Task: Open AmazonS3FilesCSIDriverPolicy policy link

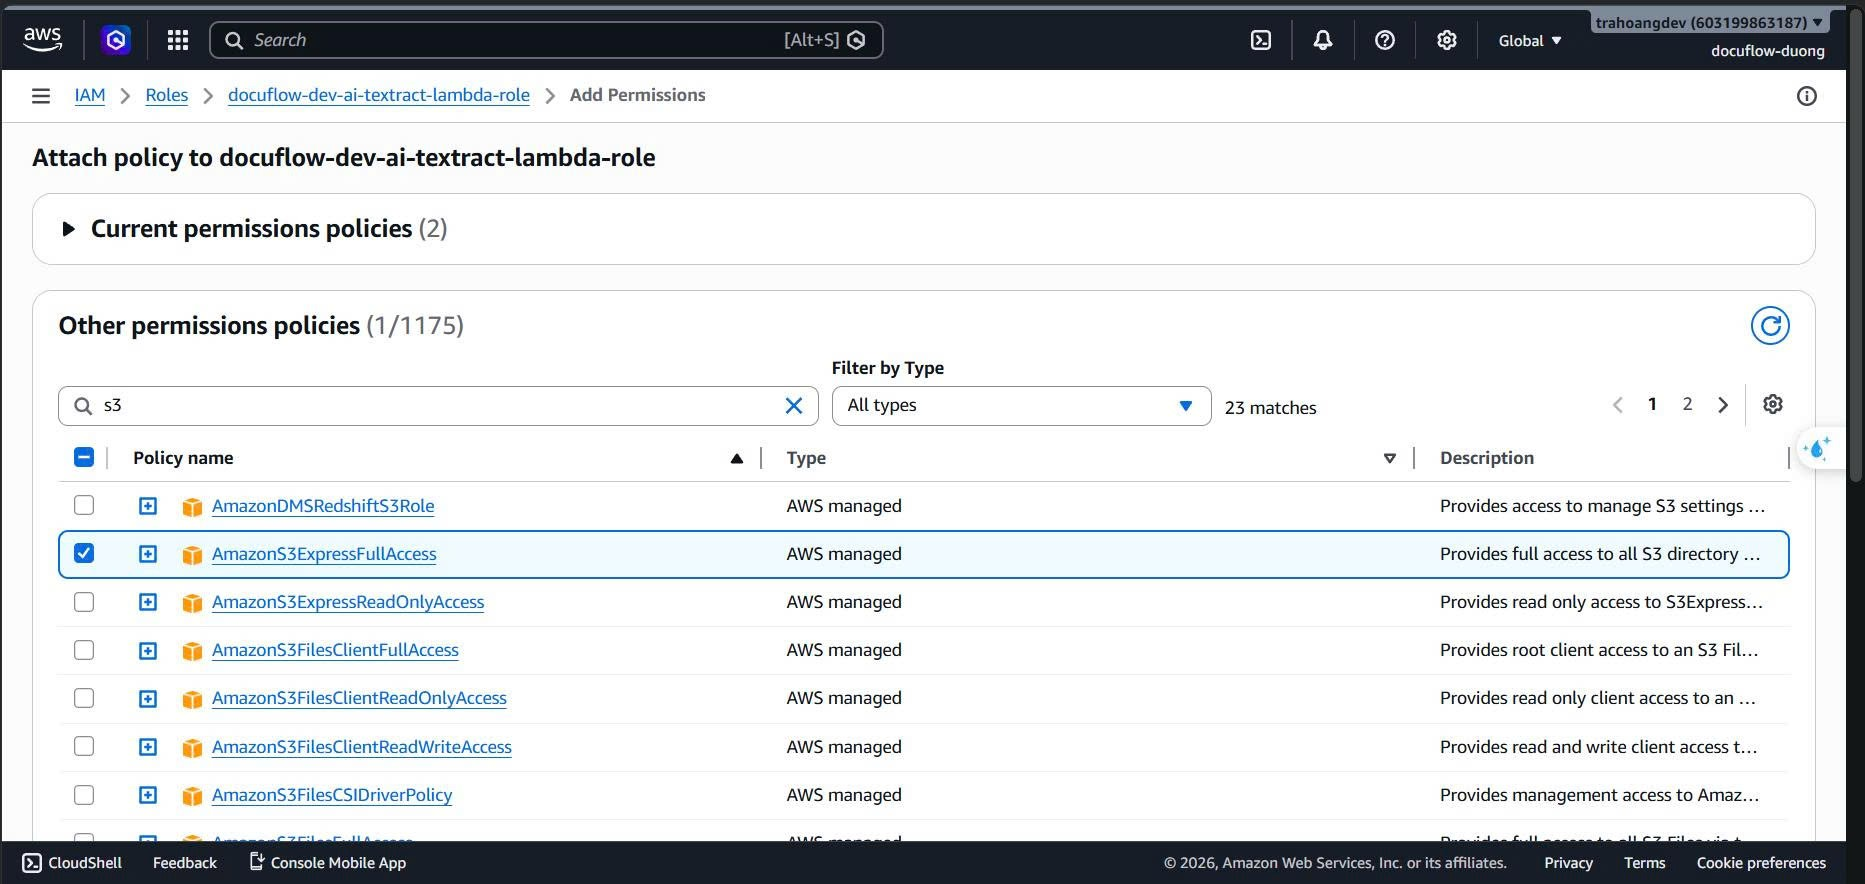Action: click(332, 795)
